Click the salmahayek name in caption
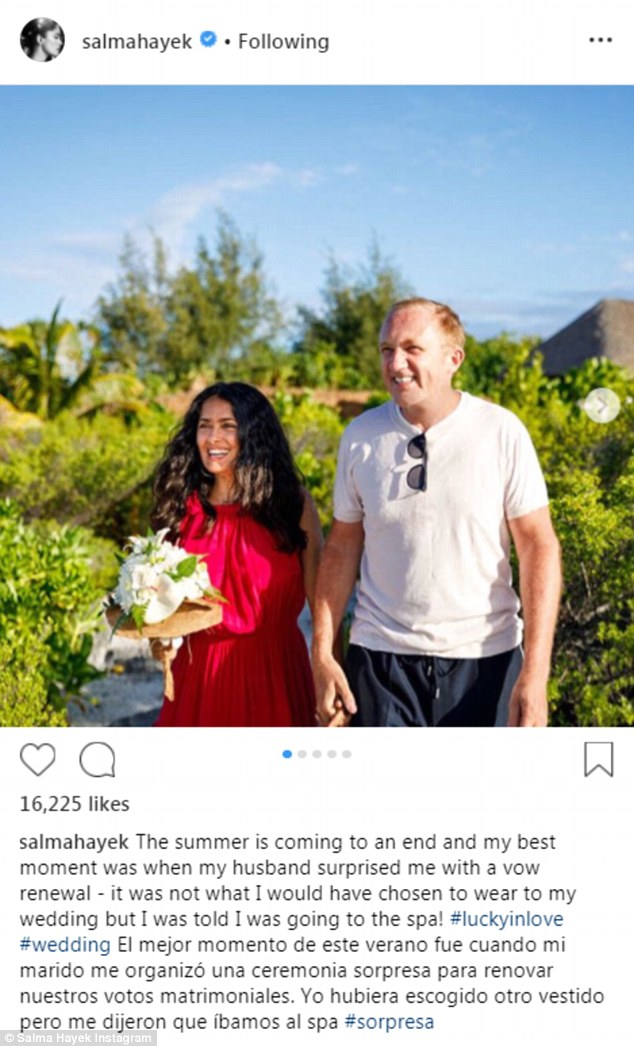This screenshot has width=634, height=1046. 74,843
